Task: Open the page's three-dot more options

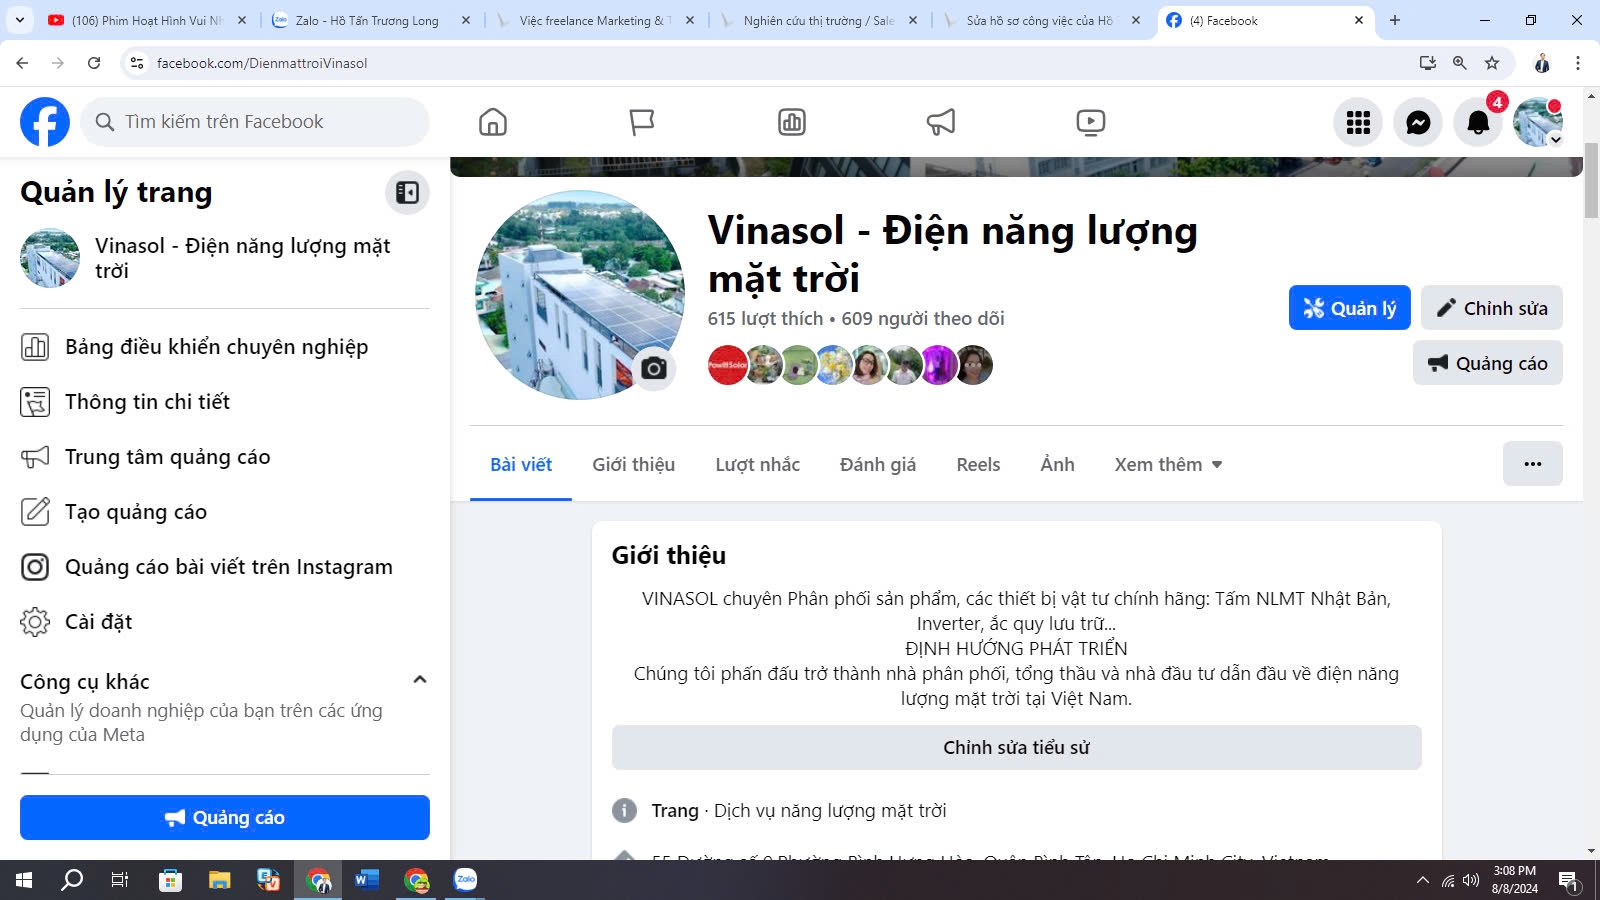Action: tap(1533, 464)
